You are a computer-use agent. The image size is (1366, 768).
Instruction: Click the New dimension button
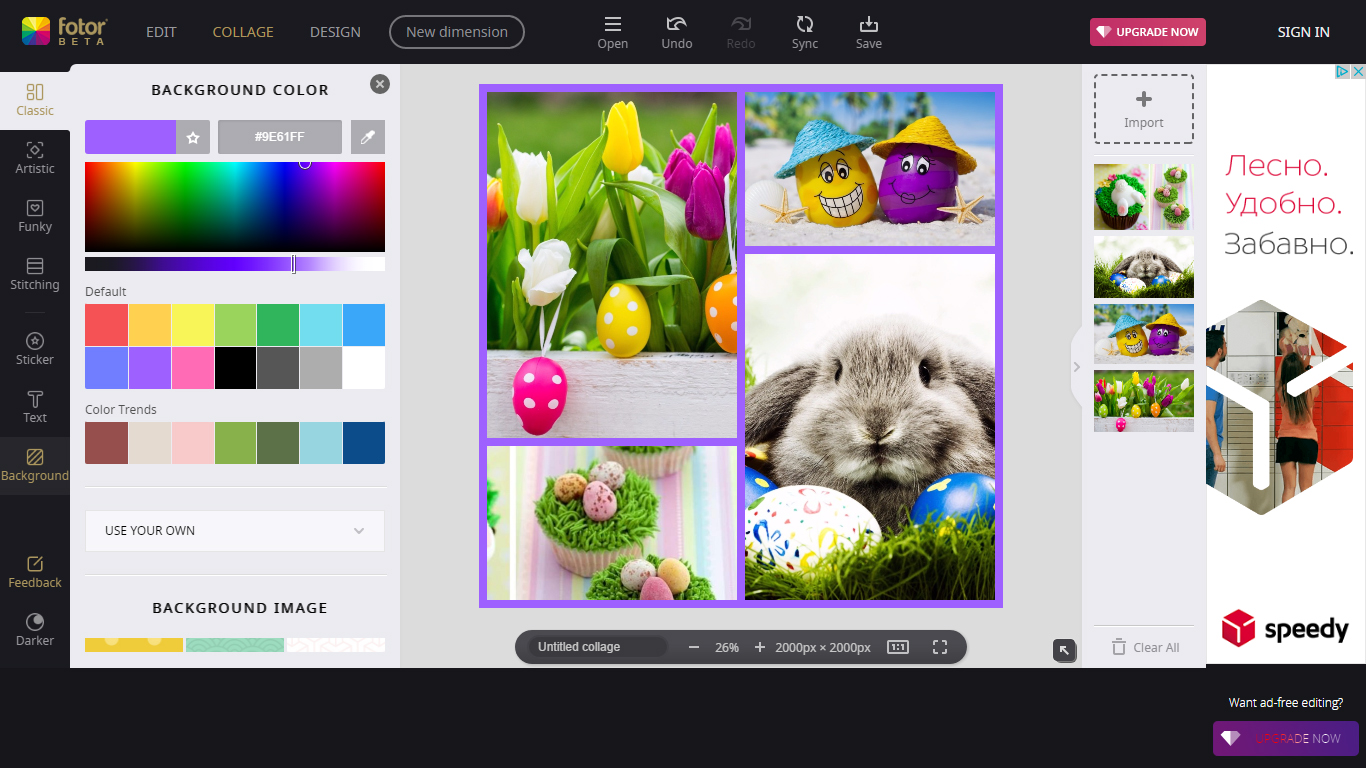[x=456, y=32]
